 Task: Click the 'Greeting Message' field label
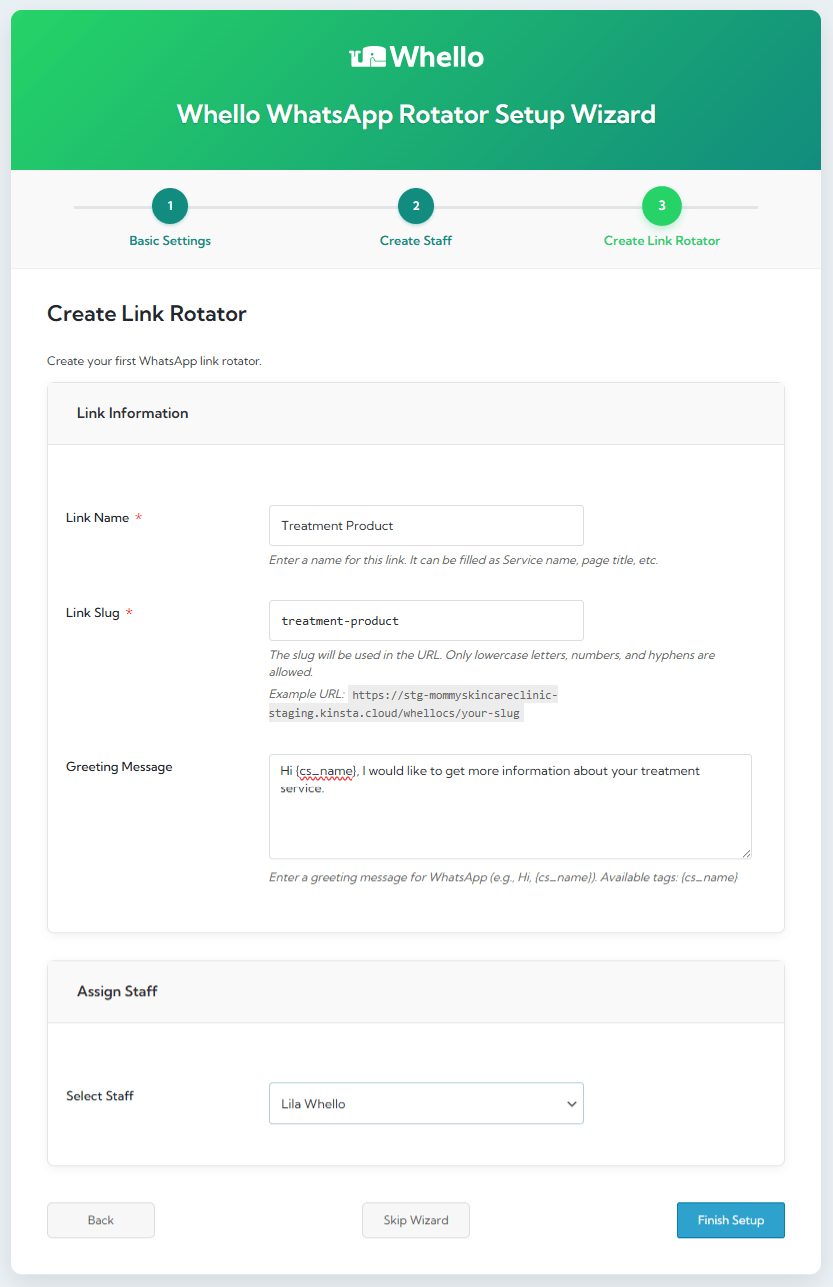point(119,767)
